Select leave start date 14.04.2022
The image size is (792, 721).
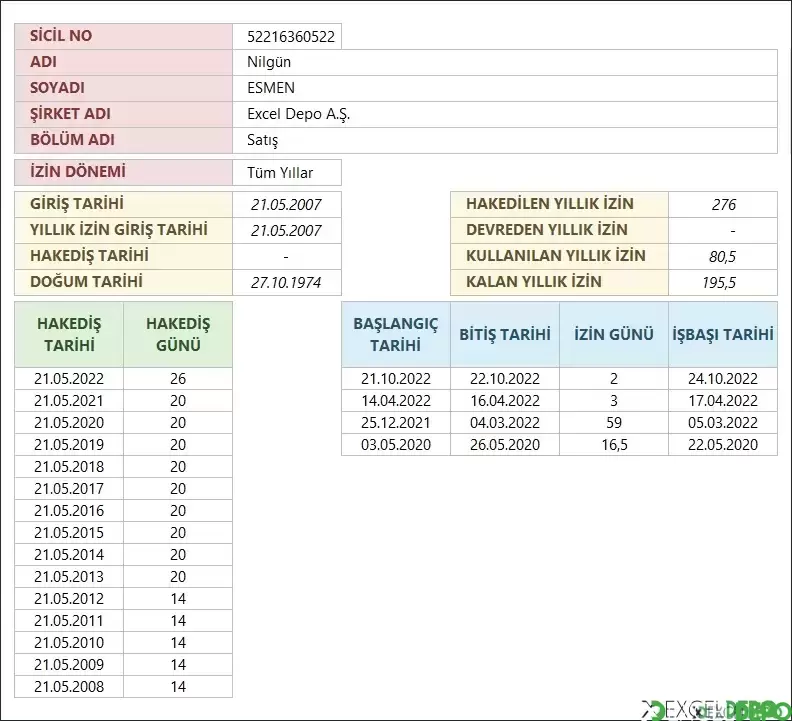tap(395, 401)
